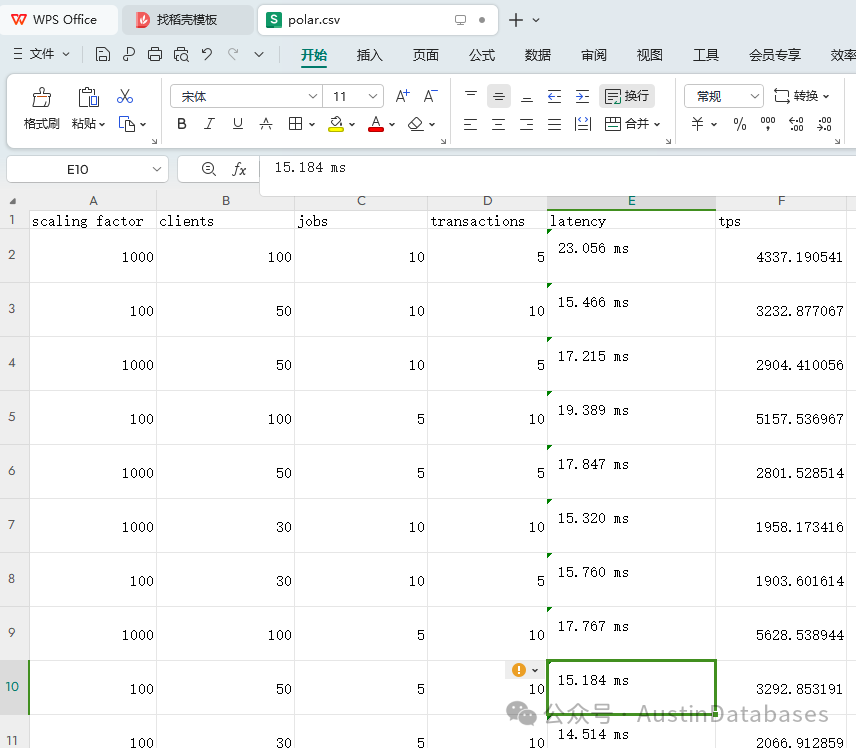This screenshot has width=856, height=748.
Task: Click the zoom magnifier beside fx
Action: tap(209, 169)
